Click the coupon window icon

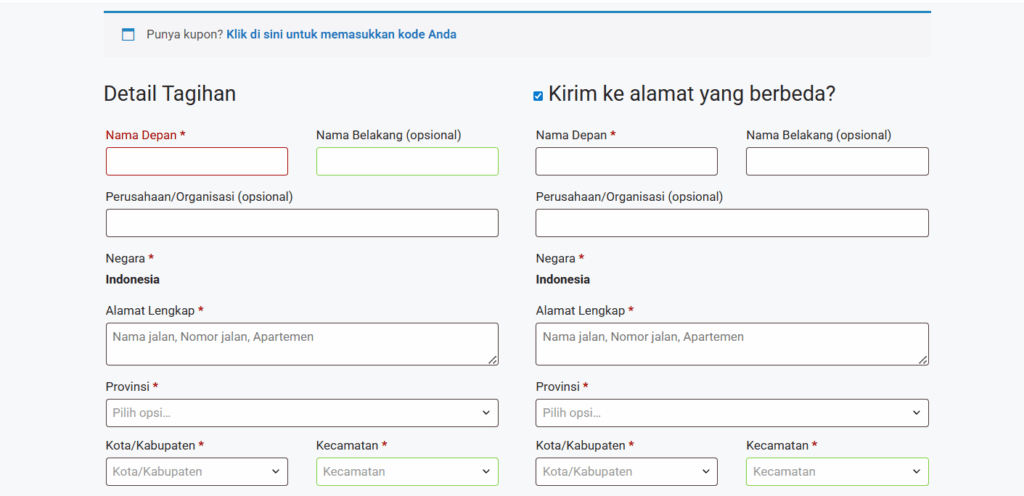pyautogui.click(x=128, y=35)
